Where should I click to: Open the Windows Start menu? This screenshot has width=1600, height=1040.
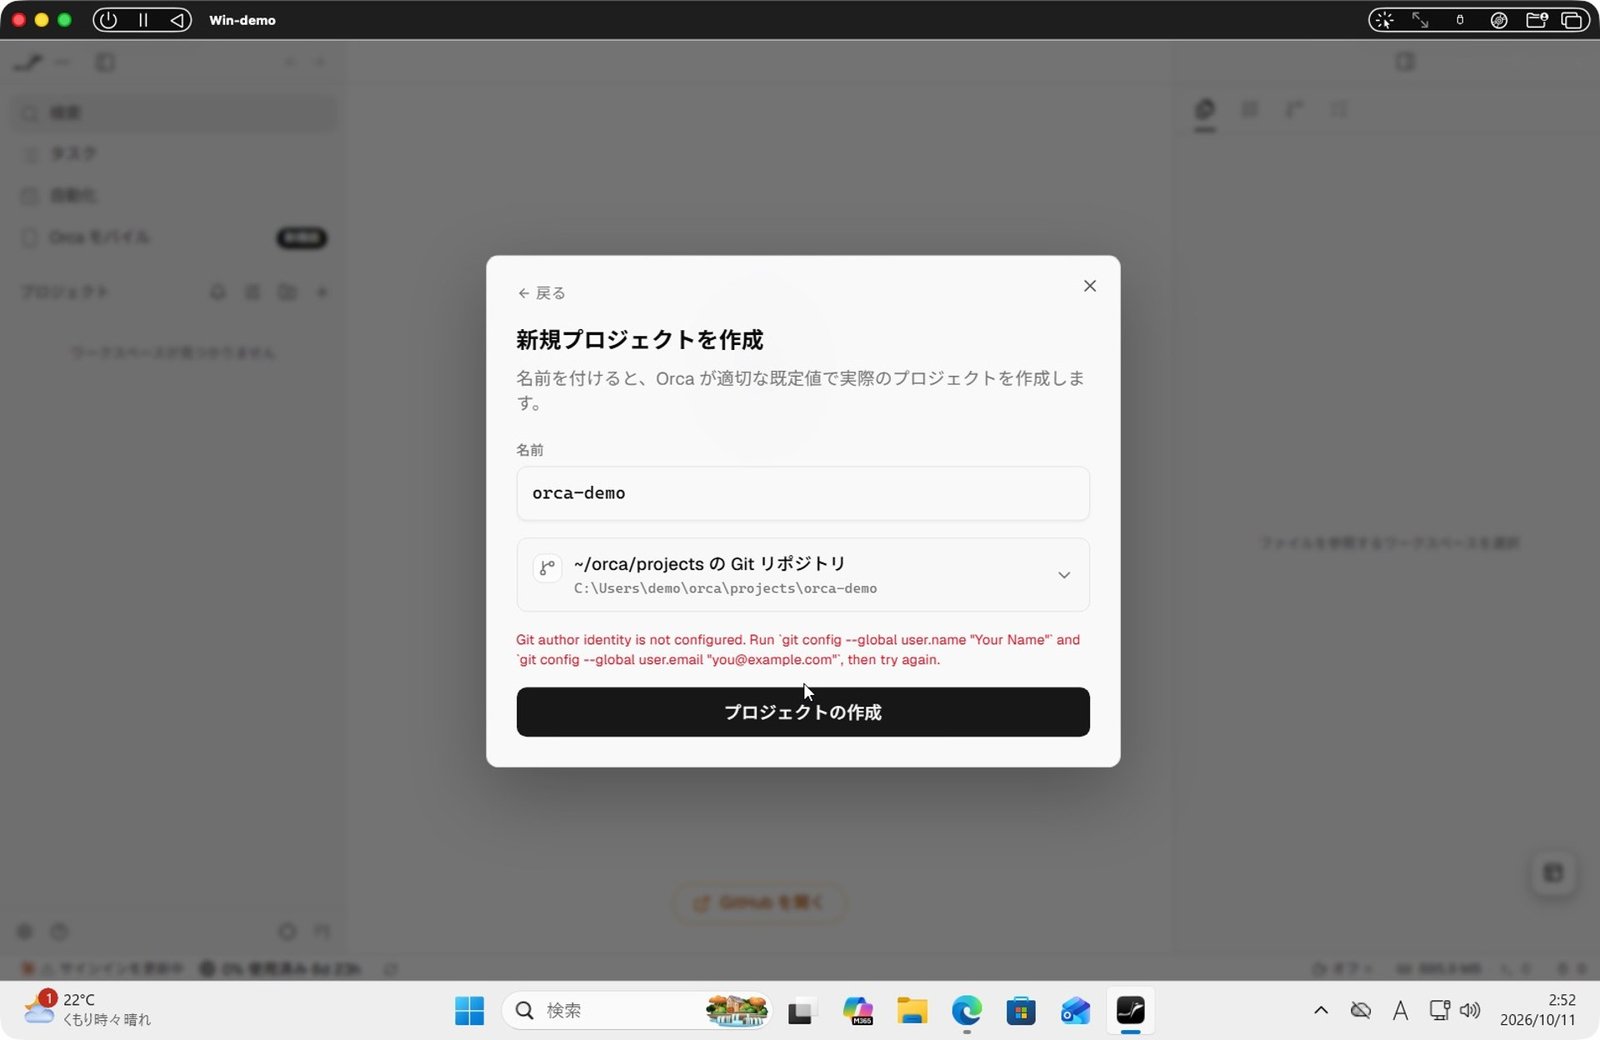pyautogui.click(x=469, y=1011)
